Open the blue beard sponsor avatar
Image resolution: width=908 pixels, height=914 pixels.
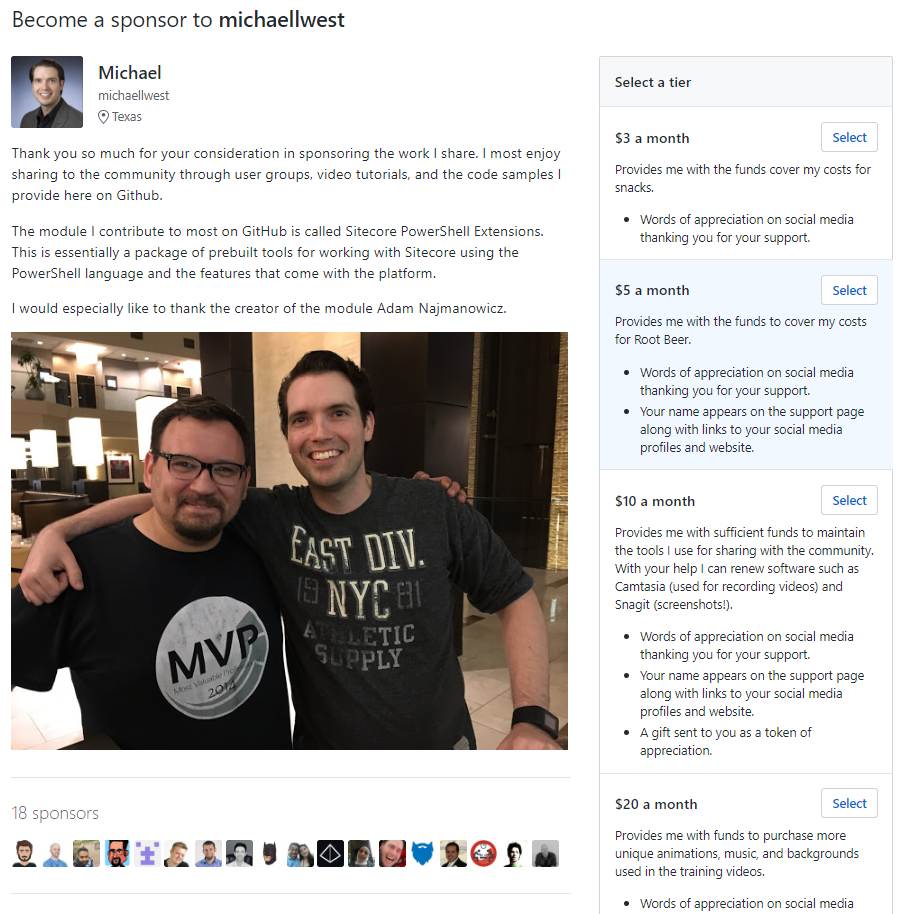tap(423, 853)
